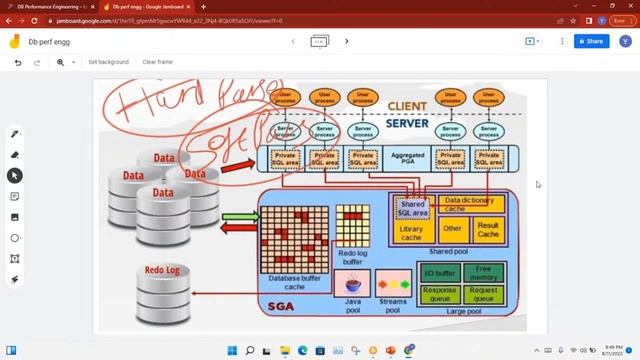Open PowerPoint from the taskbar
Screen dimensions: 640x360
click(x=391, y=350)
